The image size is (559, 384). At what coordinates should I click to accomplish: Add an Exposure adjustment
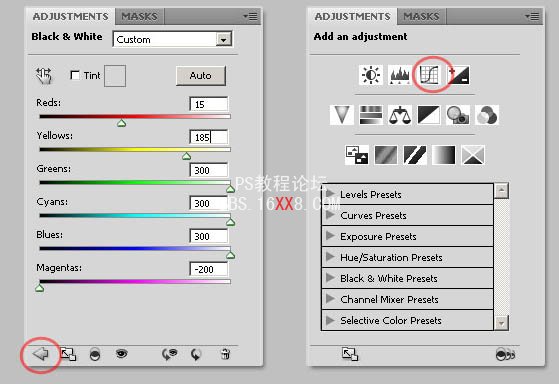point(458,75)
